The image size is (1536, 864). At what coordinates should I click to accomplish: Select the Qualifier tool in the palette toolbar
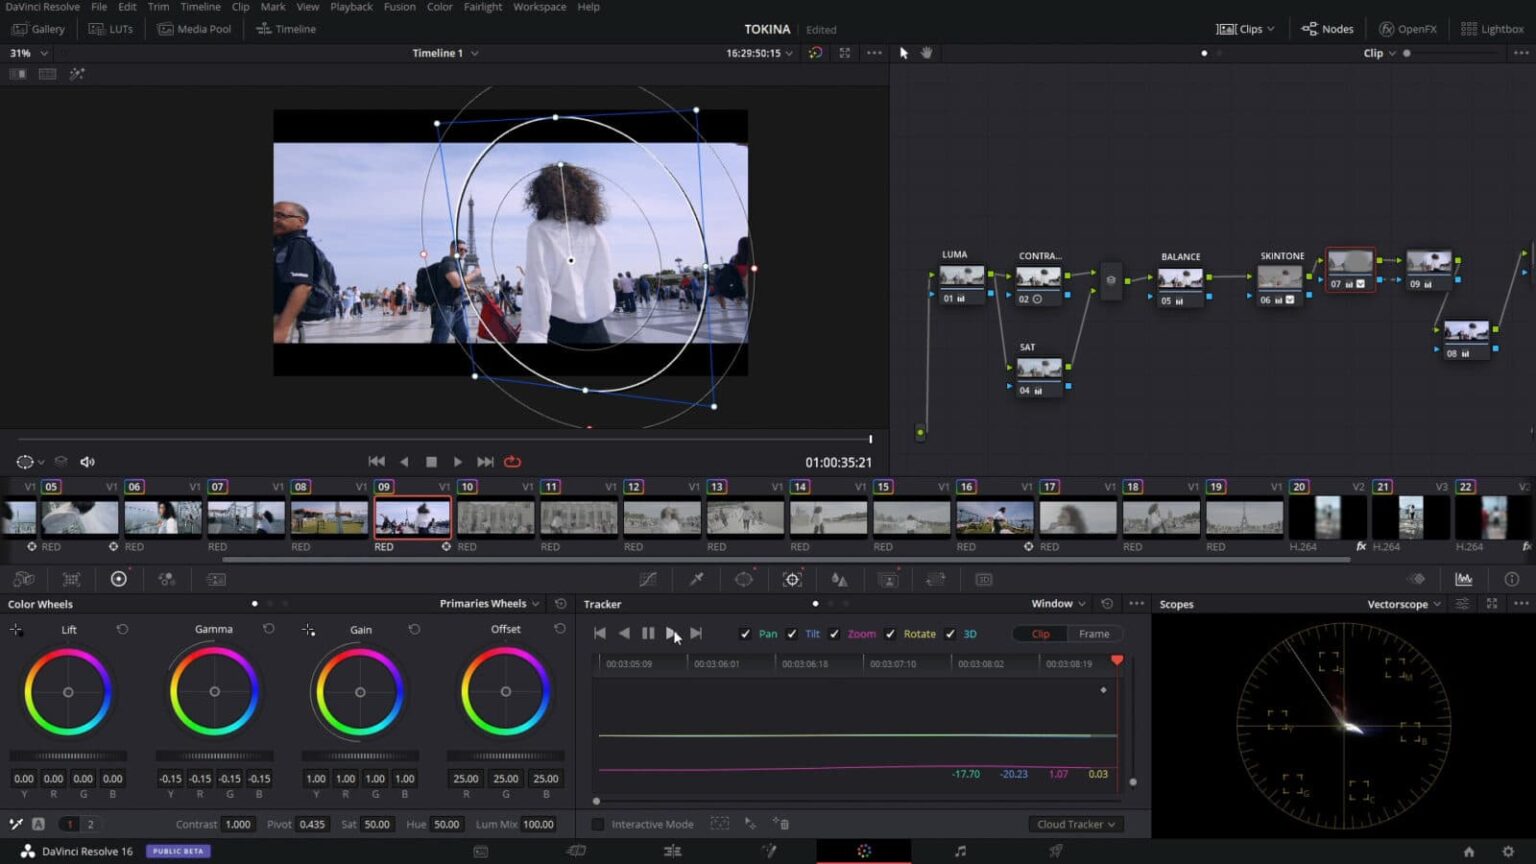(x=697, y=579)
